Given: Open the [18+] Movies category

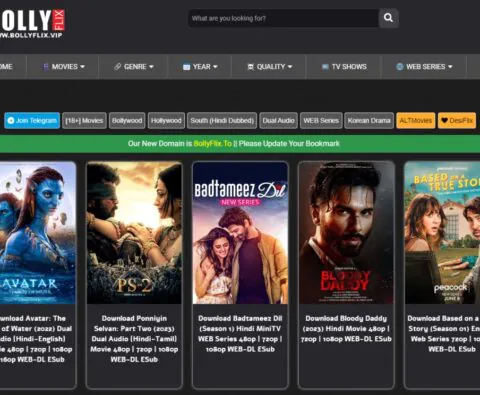Looking at the screenshot, I should point(84,120).
